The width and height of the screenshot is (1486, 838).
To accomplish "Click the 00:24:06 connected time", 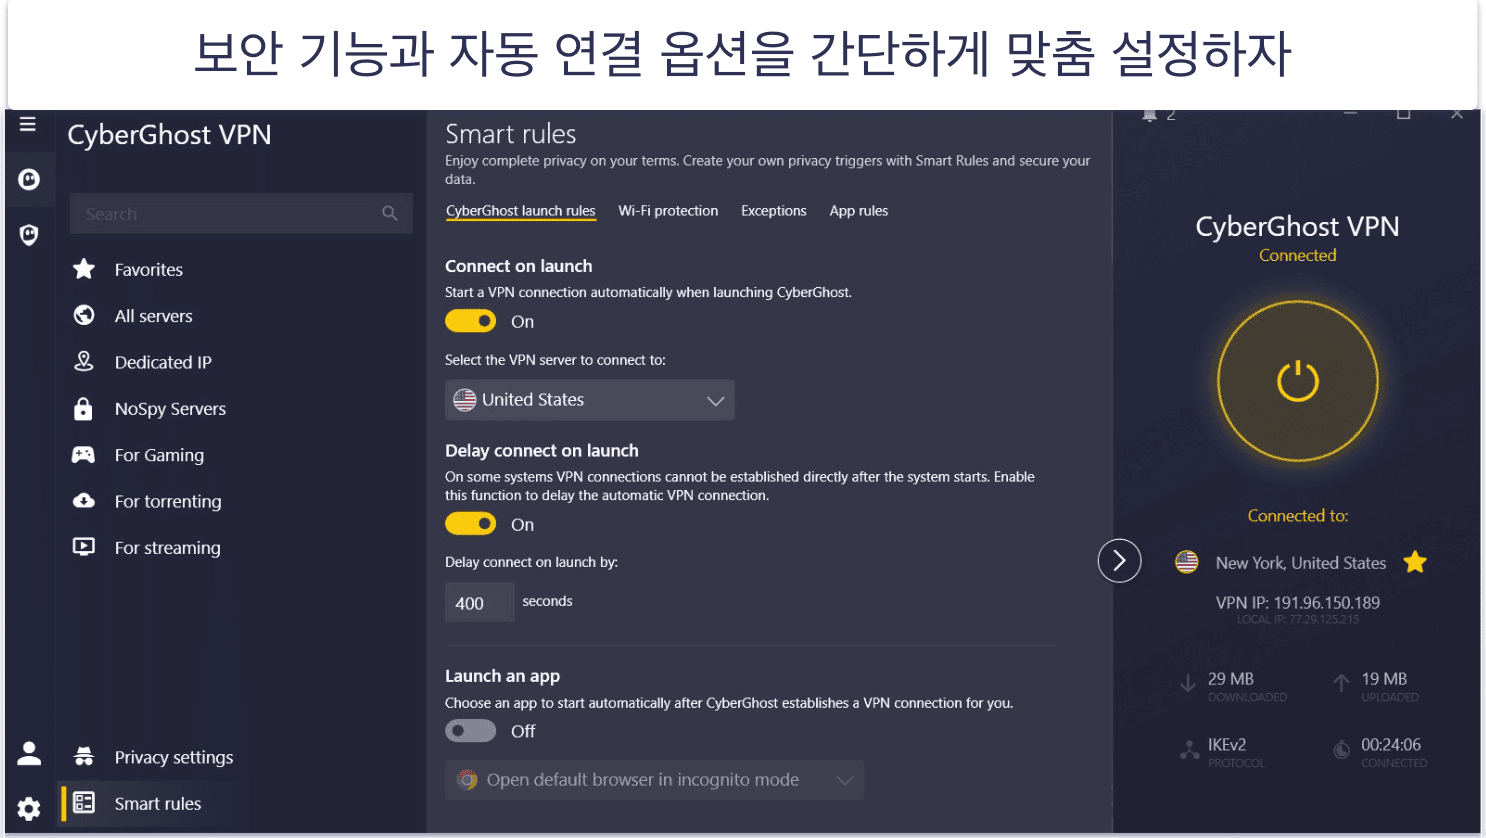I will click(x=1390, y=744).
